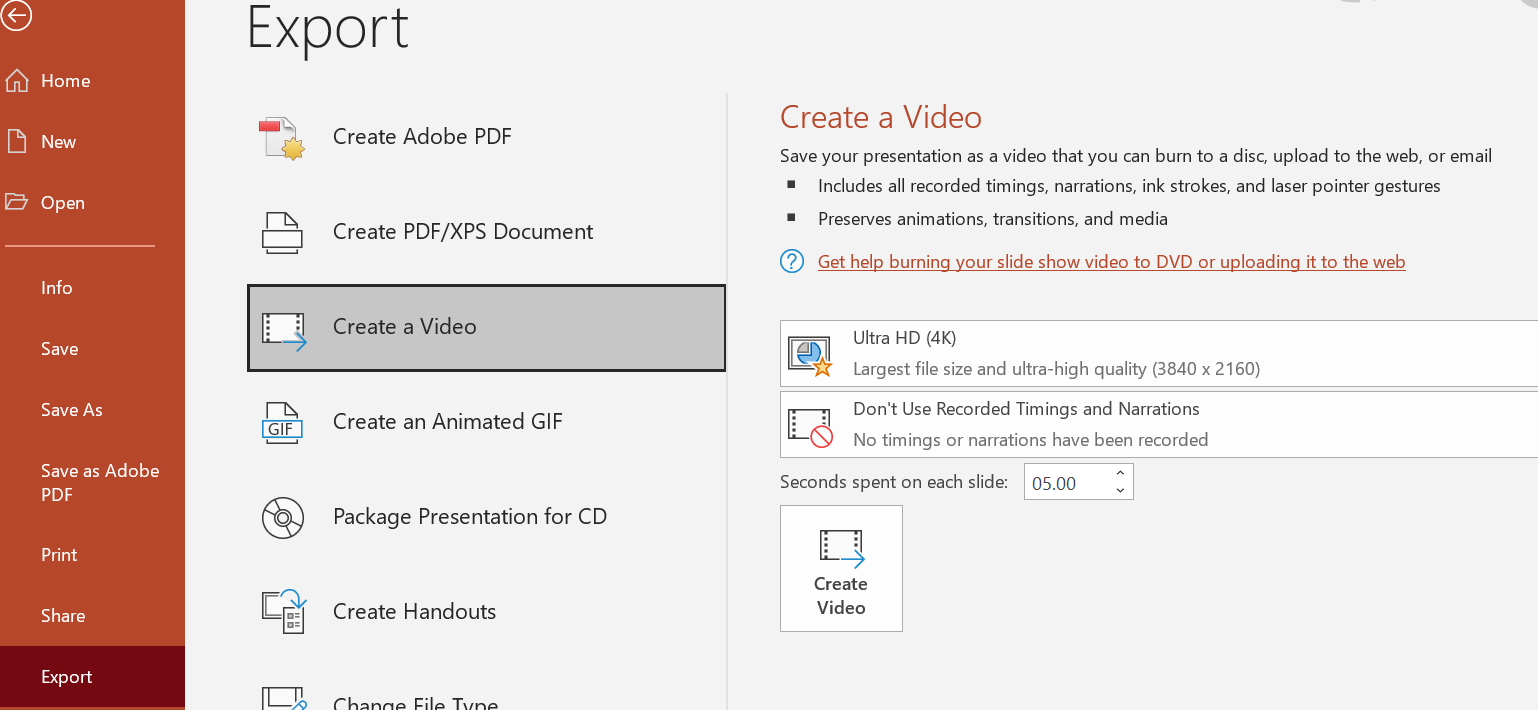Click 'Includes all recorded timings' bullet text

coord(1129,186)
